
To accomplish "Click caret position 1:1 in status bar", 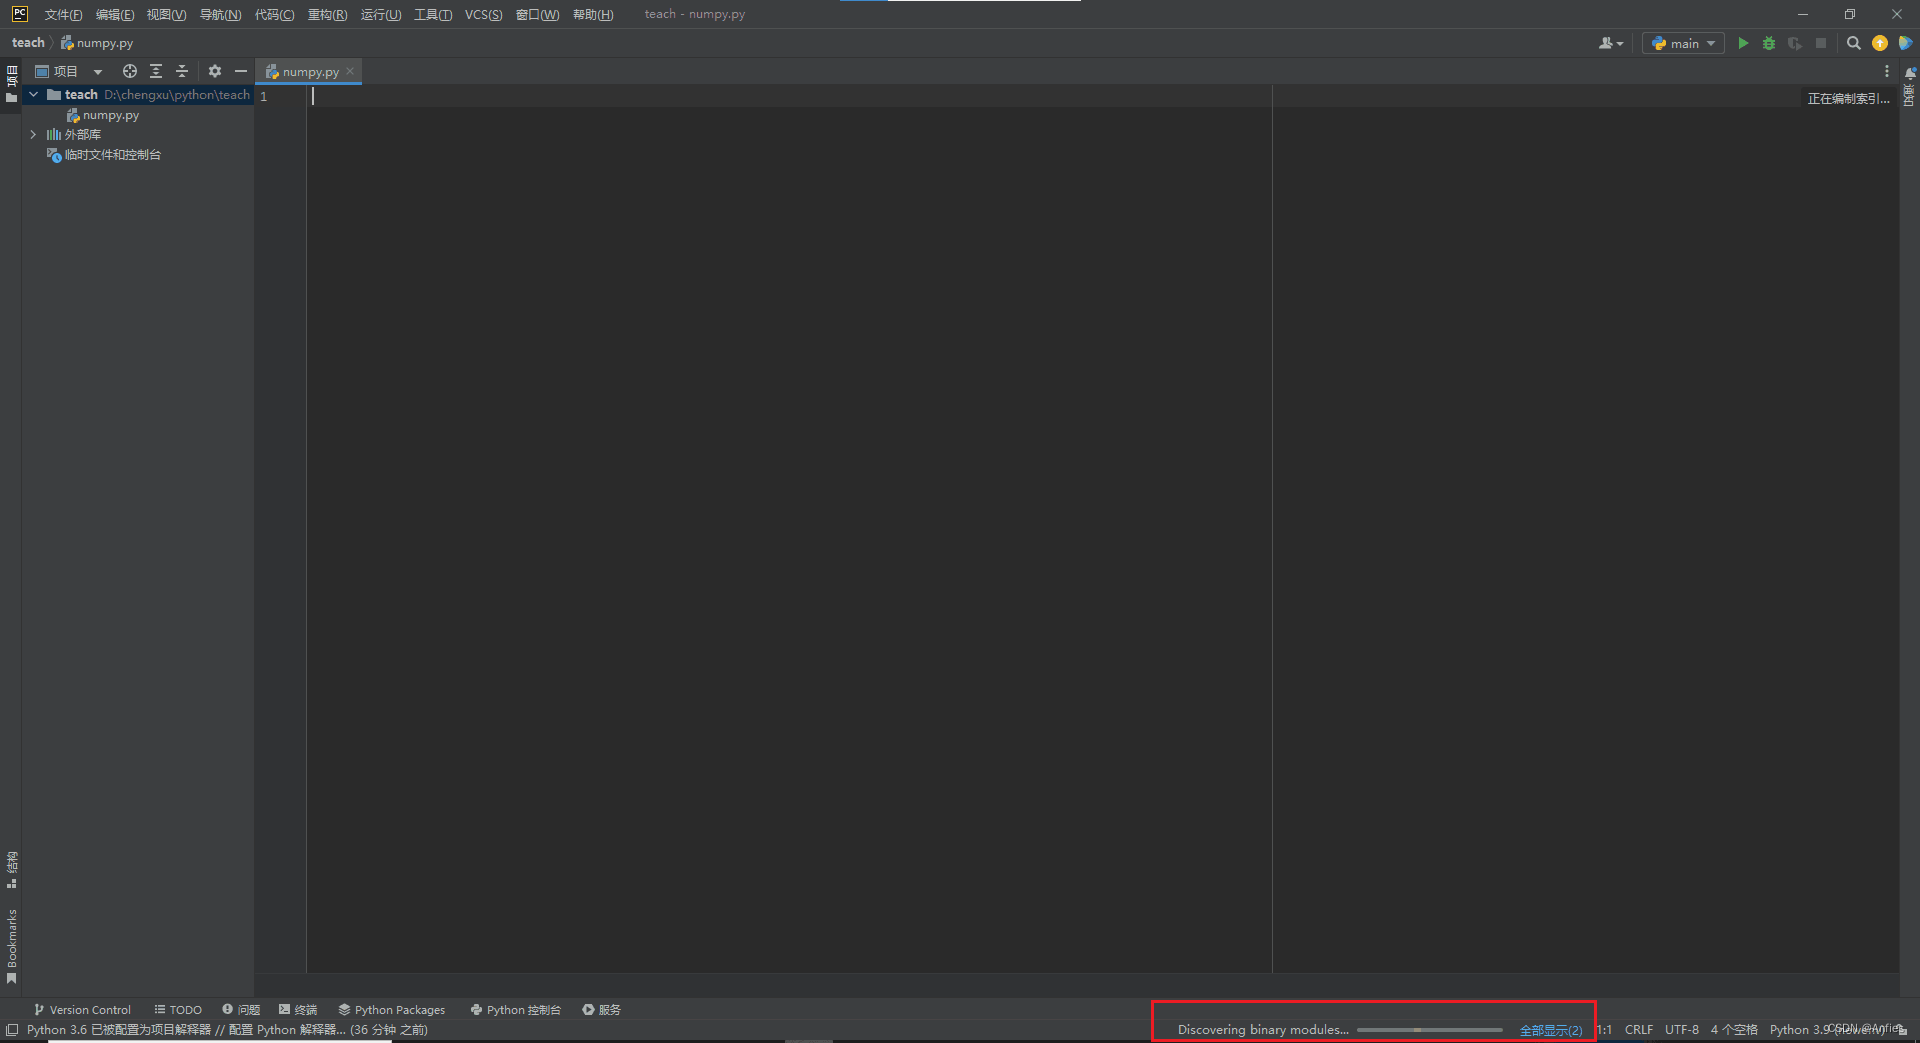I will pos(1604,1030).
